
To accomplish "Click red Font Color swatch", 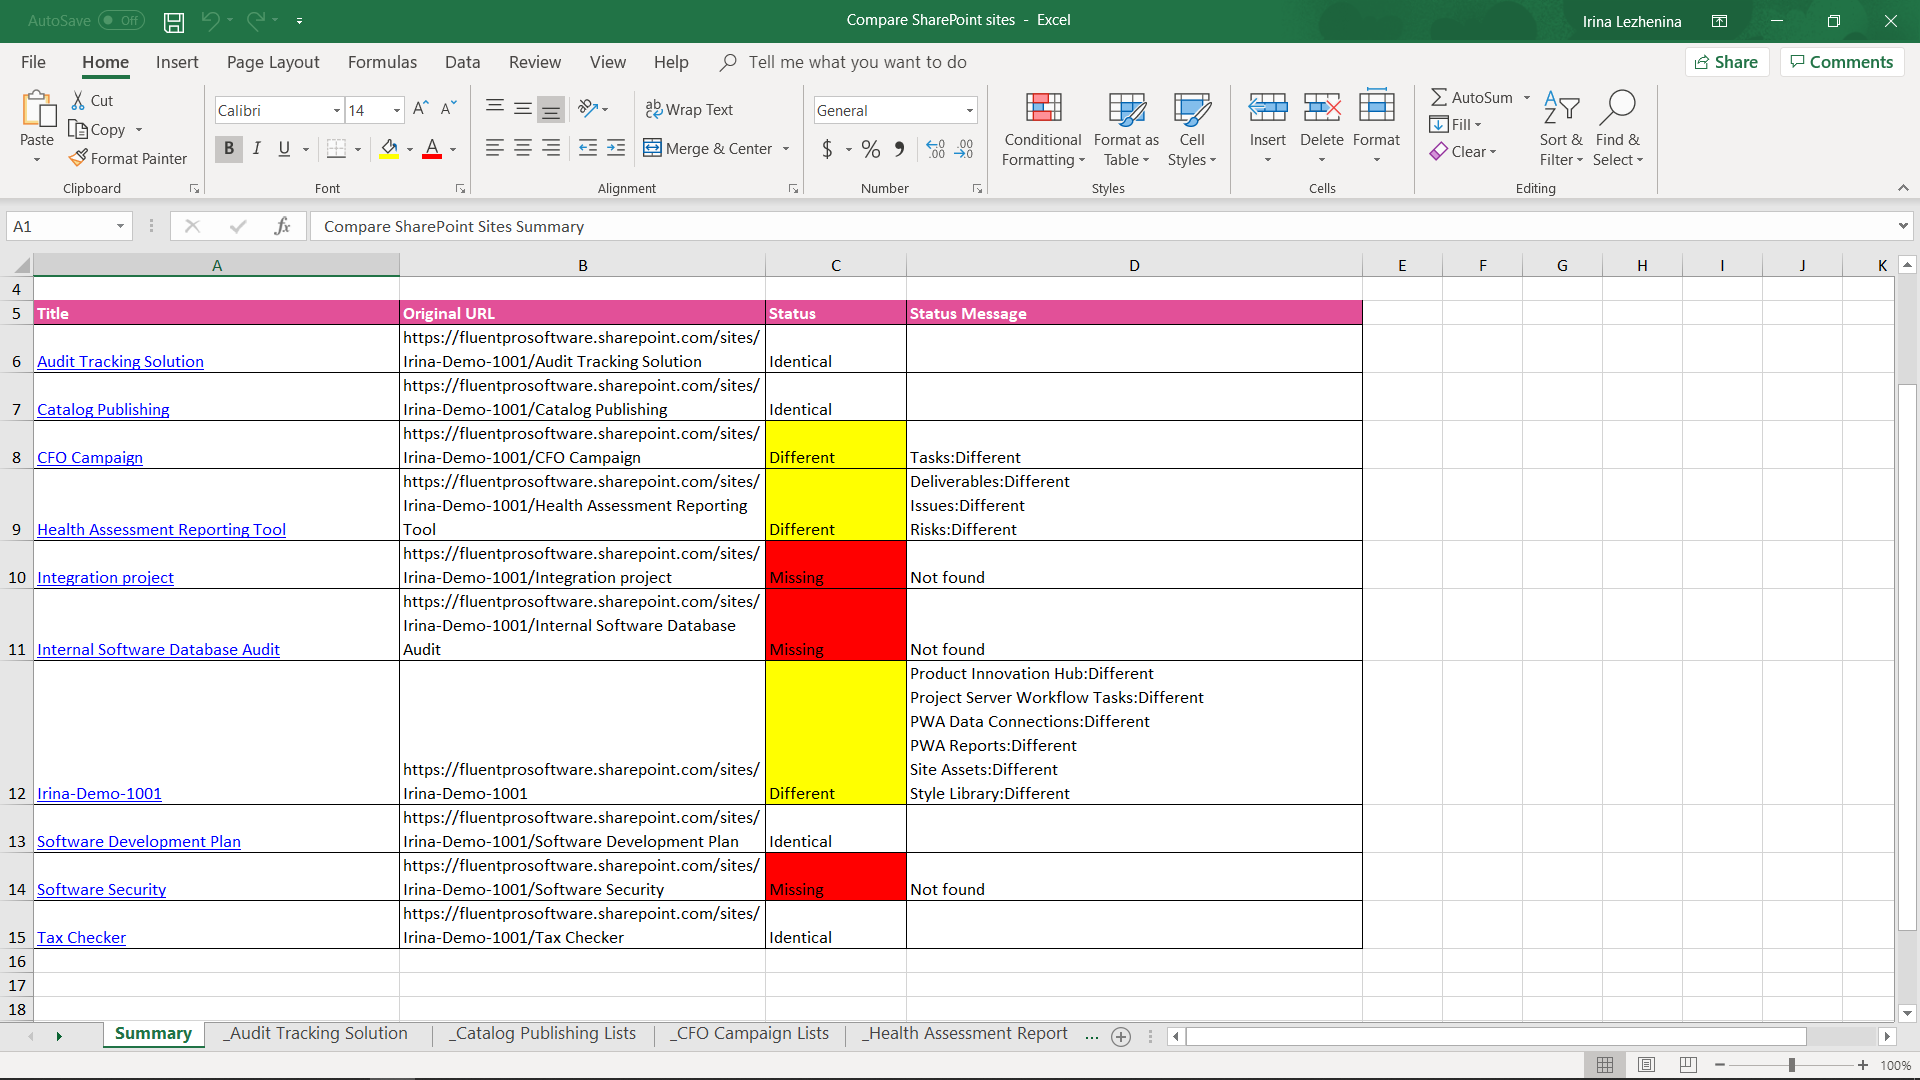I will pos(432,149).
